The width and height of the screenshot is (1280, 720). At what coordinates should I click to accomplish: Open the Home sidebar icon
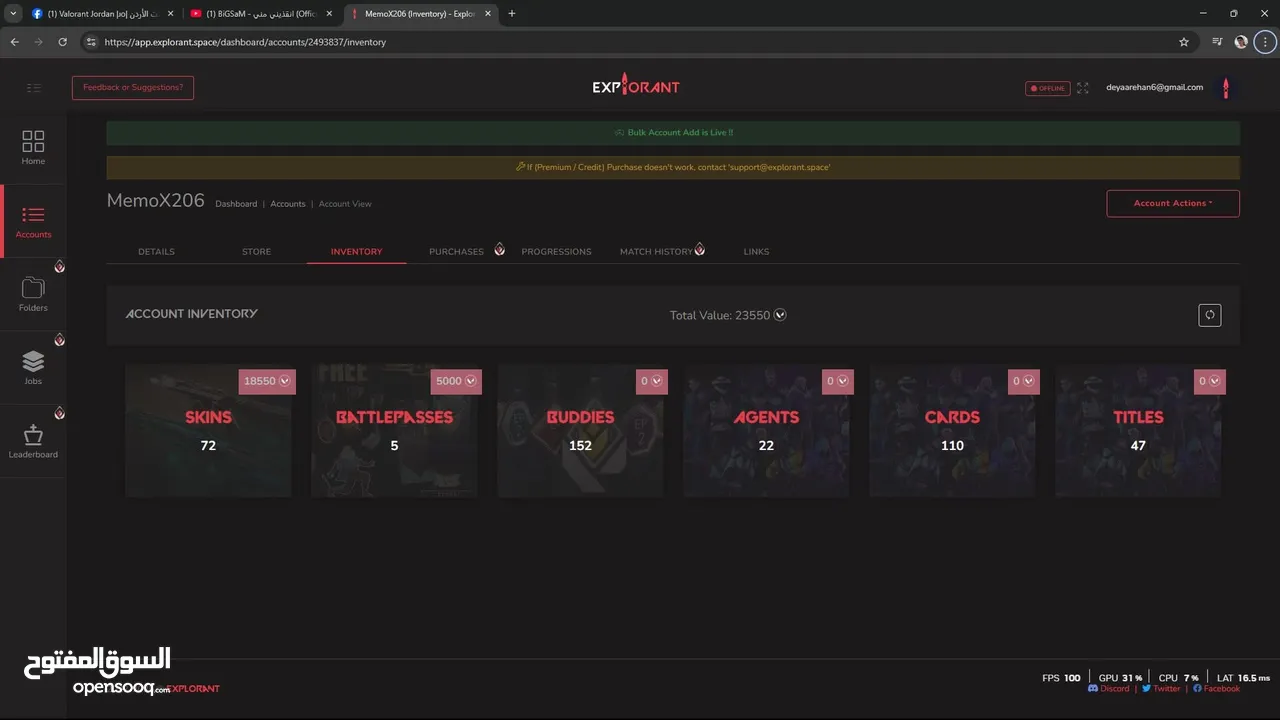[x=33, y=147]
